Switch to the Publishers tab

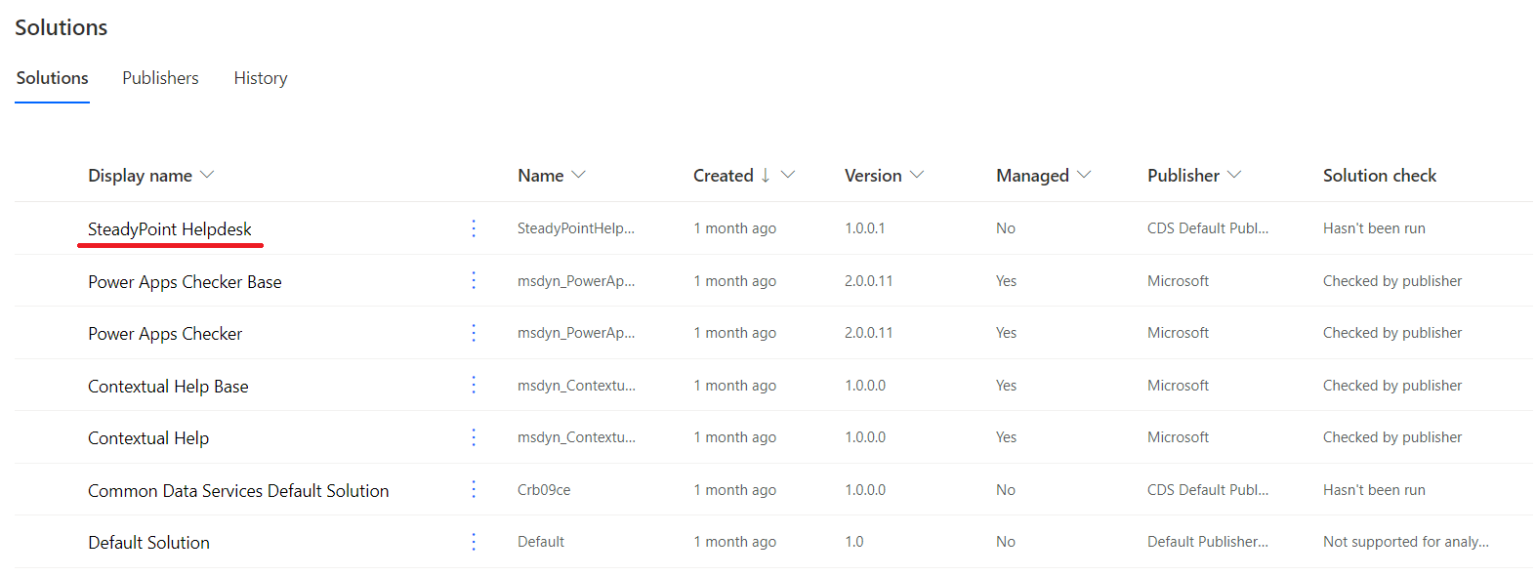coord(160,78)
